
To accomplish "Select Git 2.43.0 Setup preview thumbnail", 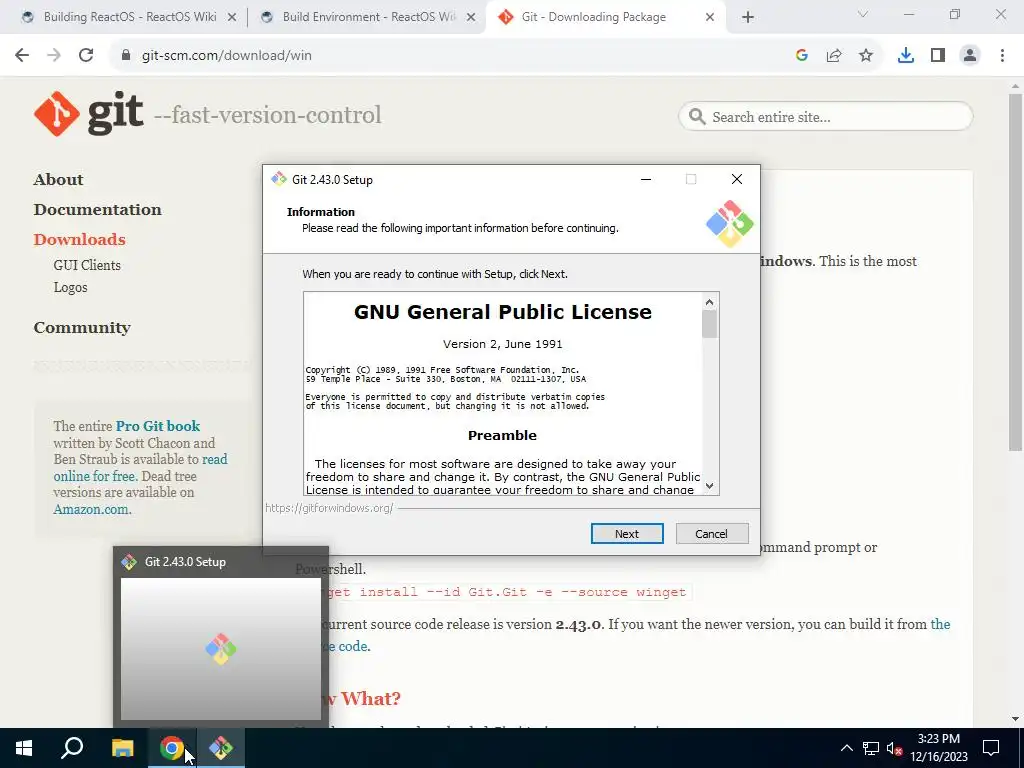I will 221,648.
